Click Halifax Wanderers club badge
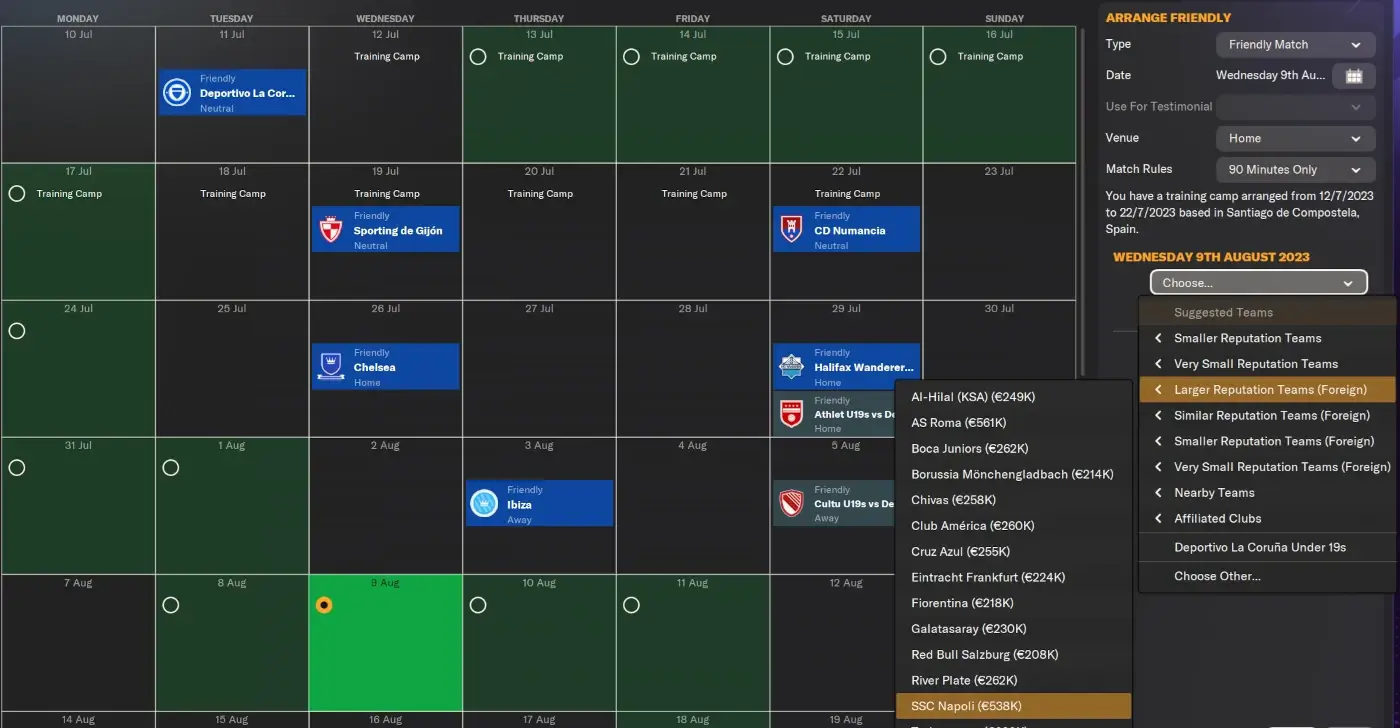This screenshot has height=728, width=1400. (x=791, y=367)
